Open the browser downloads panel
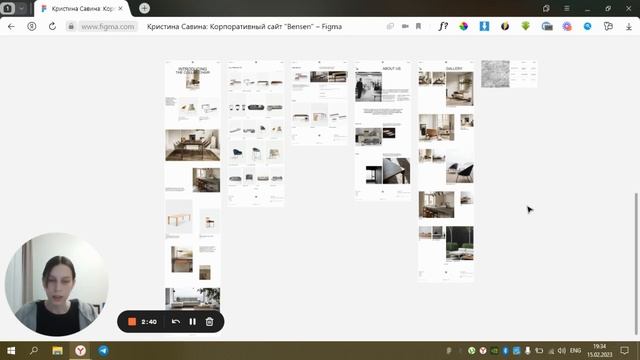 pos(629,27)
